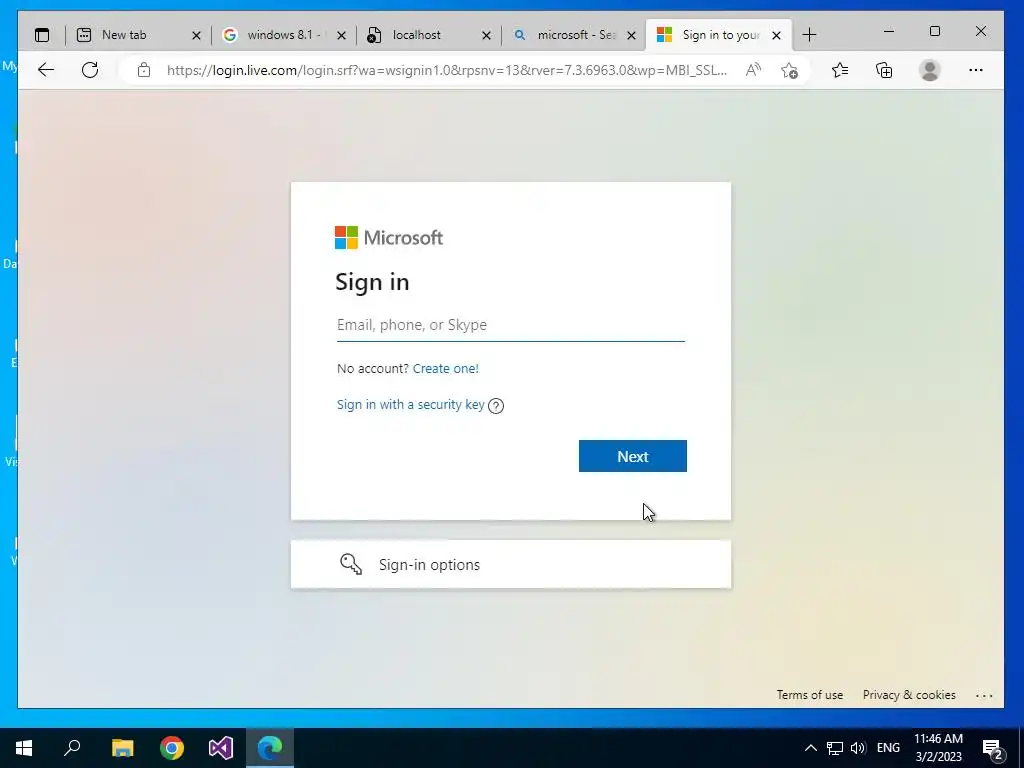The height and width of the screenshot is (768, 1024).
Task: Click Microsoft Edge taskbar icon
Action: pos(270,748)
